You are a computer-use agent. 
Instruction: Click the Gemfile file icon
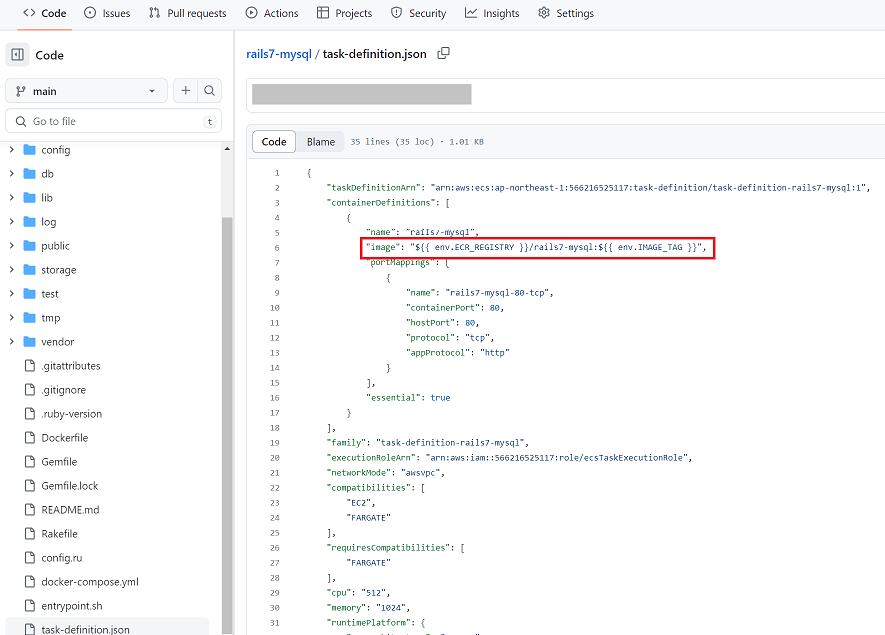(30, 462)
